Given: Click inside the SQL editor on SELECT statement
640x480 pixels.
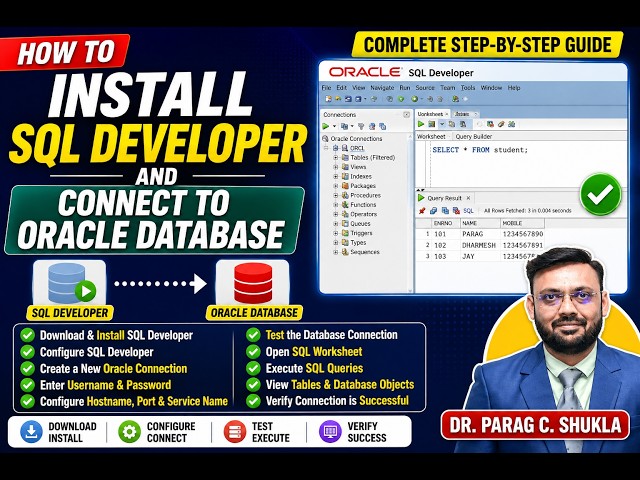Looking at the screenshot, I should [x=480, y=150].
